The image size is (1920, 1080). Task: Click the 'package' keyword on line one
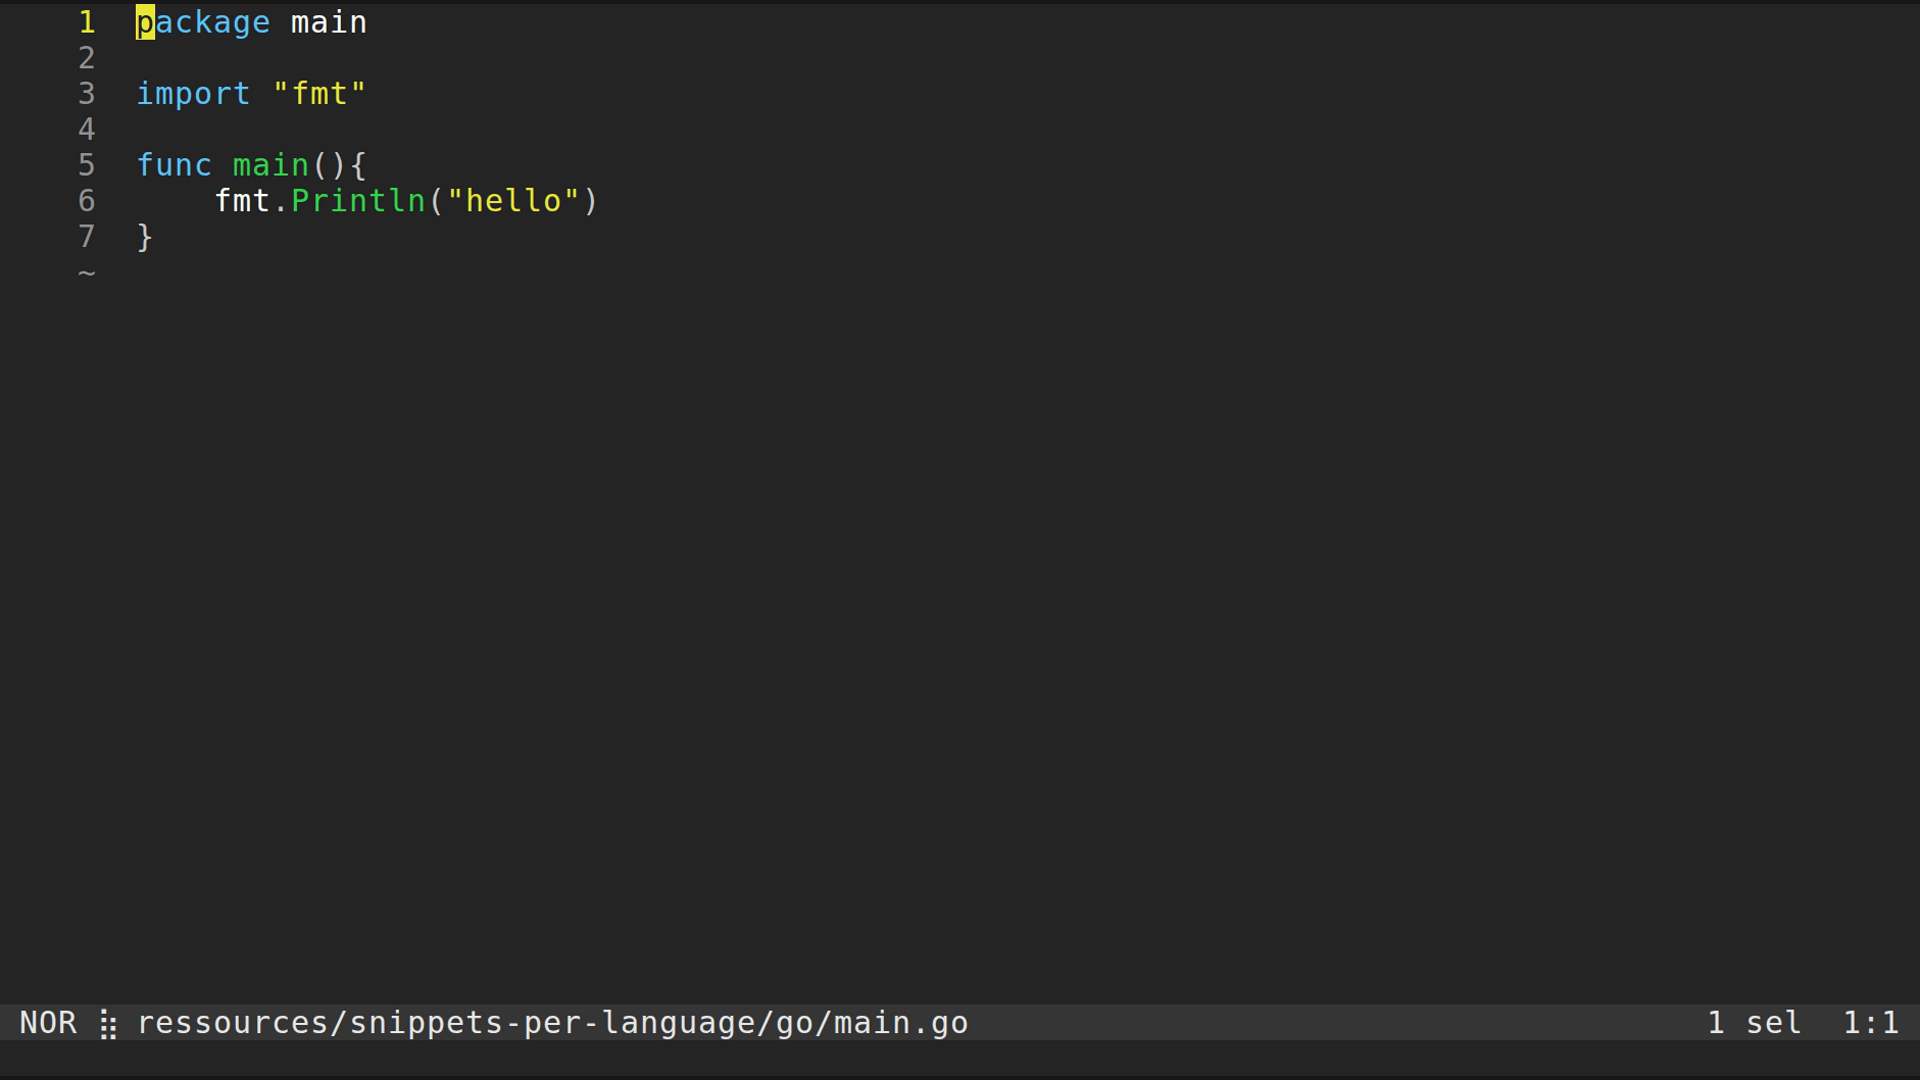tap(203, 22)
